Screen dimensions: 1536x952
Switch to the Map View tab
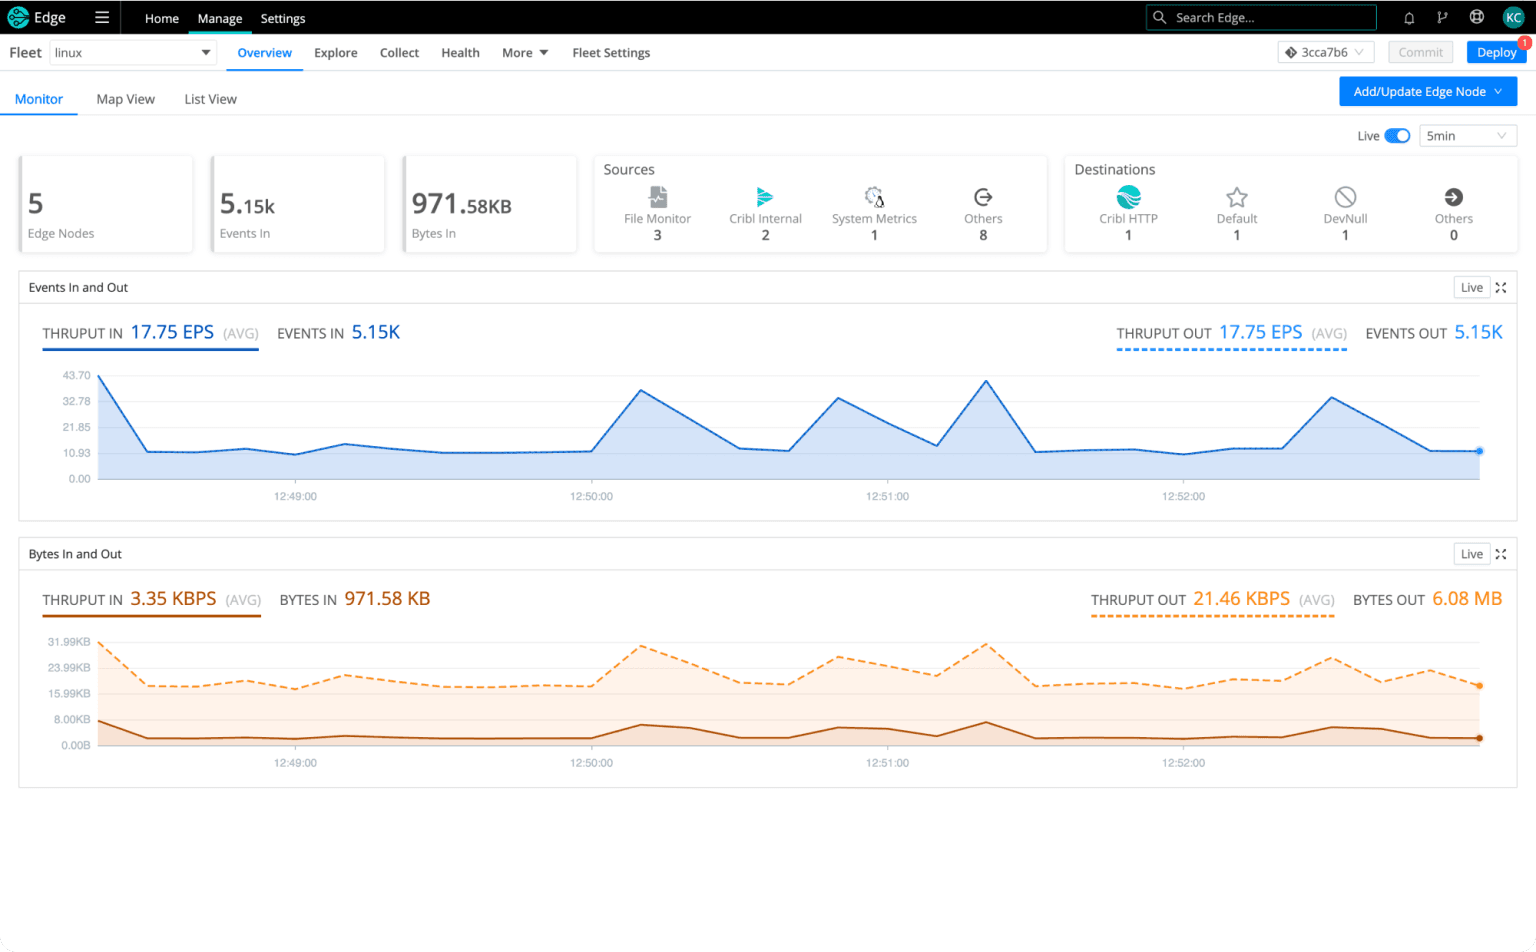pyautogui.click(x=125, y=99)
